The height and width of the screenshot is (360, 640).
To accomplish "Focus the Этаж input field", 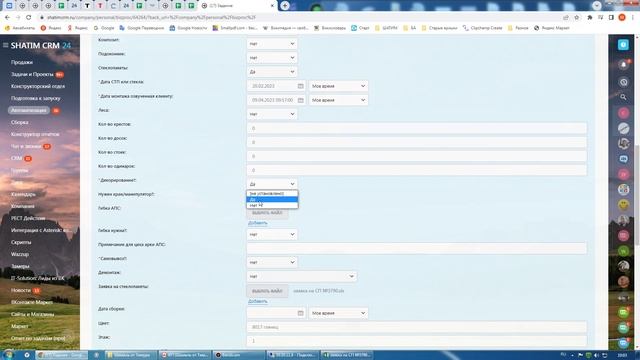I will [417, 341].
